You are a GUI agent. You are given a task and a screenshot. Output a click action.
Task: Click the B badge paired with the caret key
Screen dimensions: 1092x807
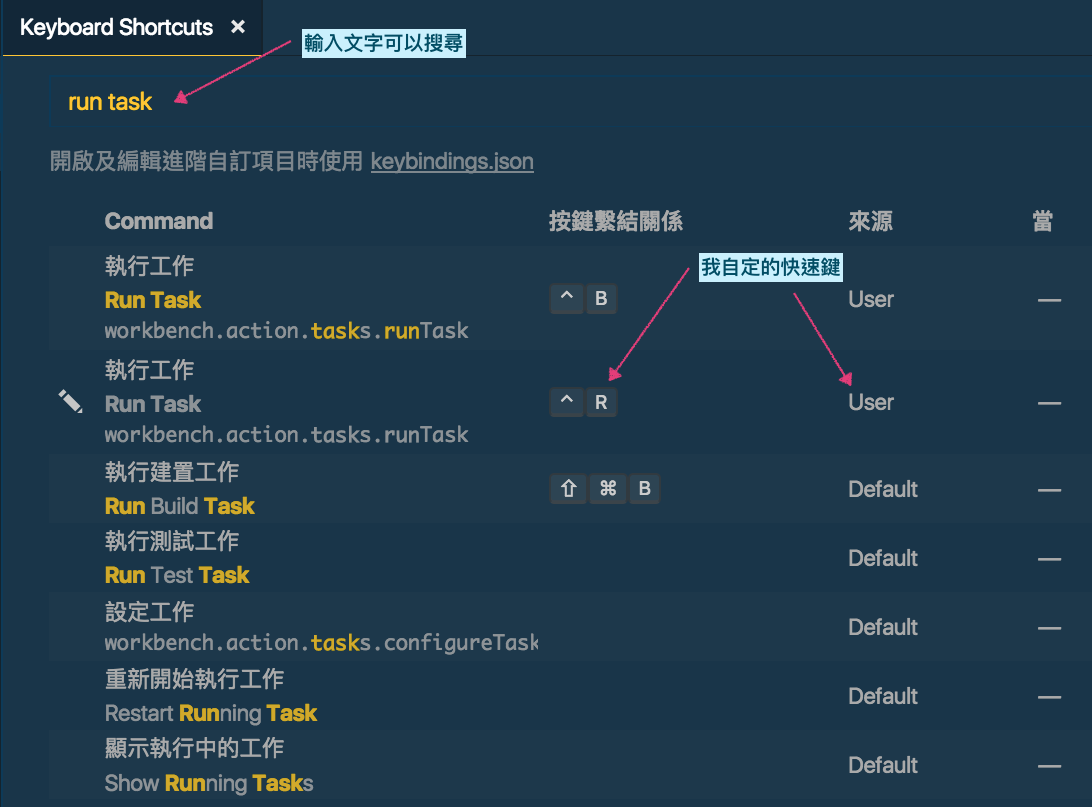[x=603, y=298]
